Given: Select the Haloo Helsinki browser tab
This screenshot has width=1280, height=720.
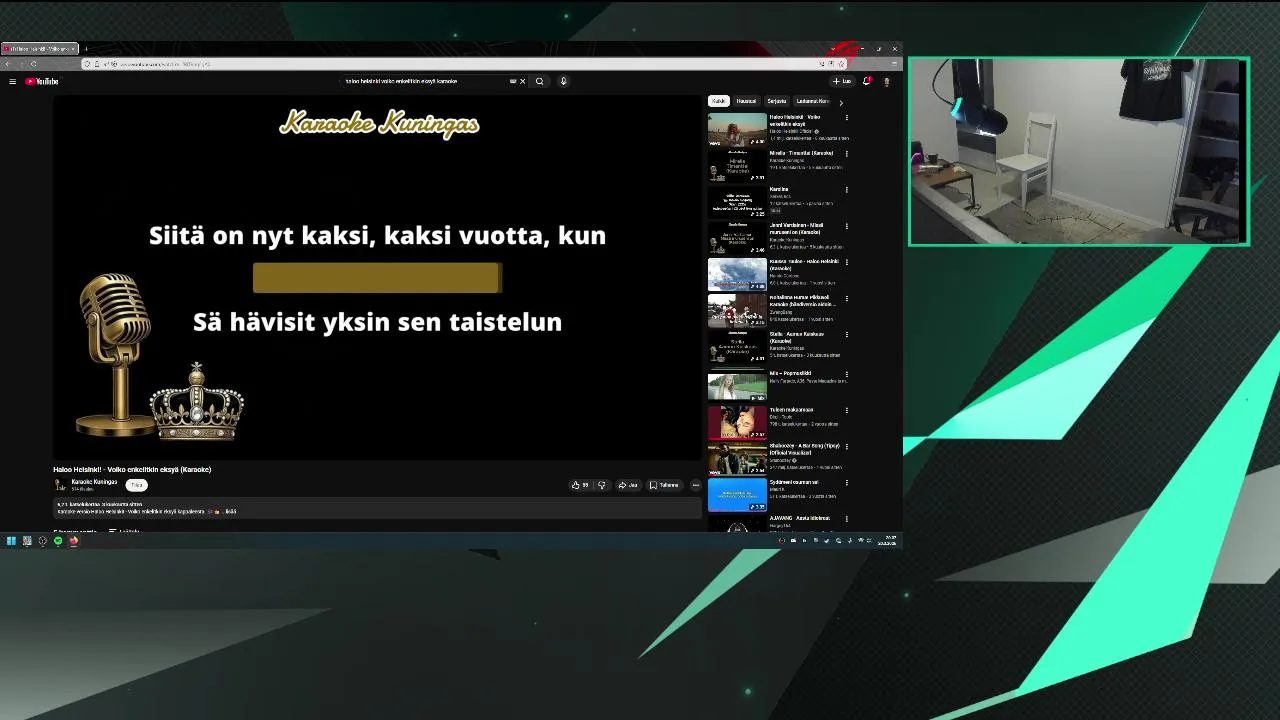Looking at the screenshot, I should tap(38, 48).
